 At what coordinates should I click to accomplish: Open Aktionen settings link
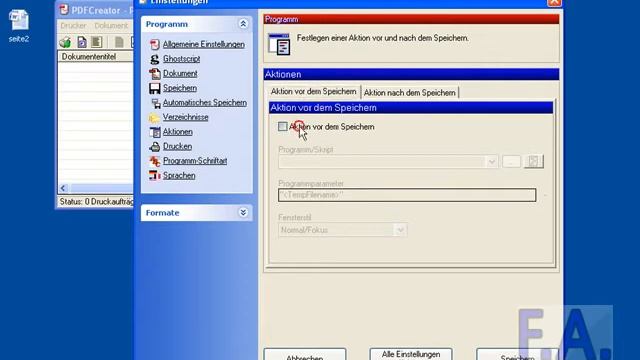178,132
